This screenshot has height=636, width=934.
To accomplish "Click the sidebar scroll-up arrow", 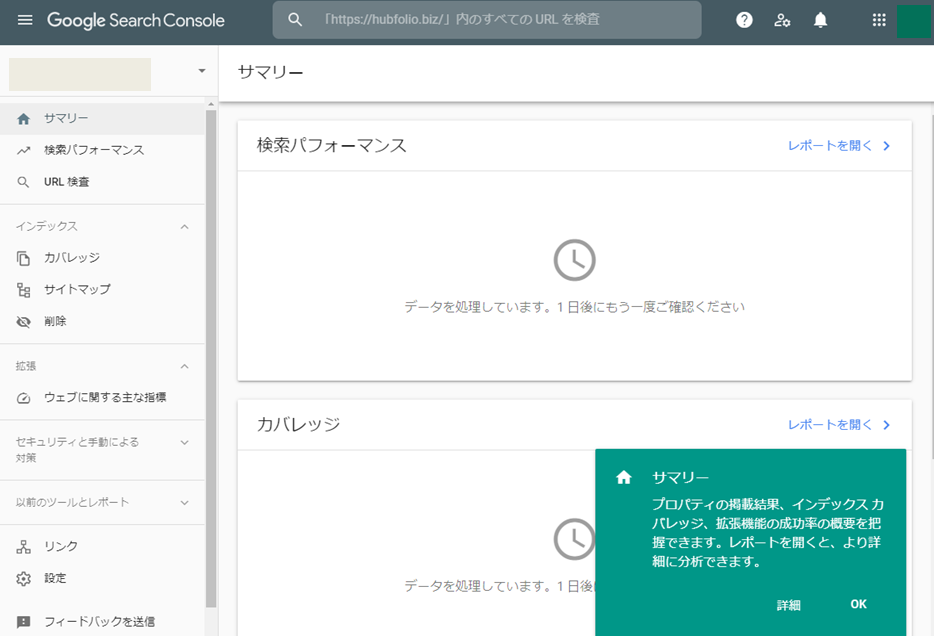I will [x=211, y=104].
